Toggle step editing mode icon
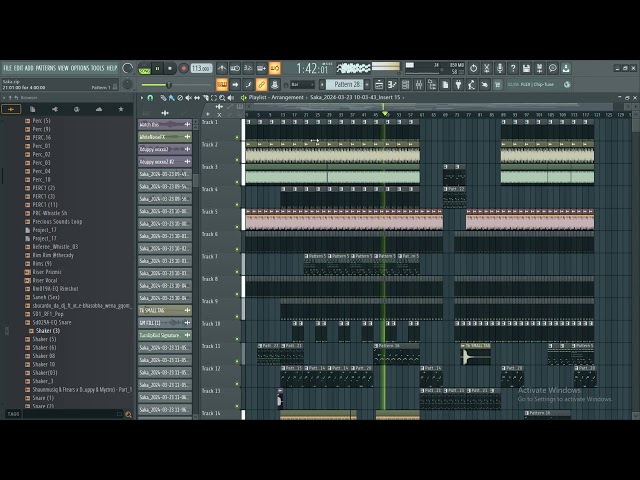The height and width of the screenshot is (480, 640). (x=248, y=84)
